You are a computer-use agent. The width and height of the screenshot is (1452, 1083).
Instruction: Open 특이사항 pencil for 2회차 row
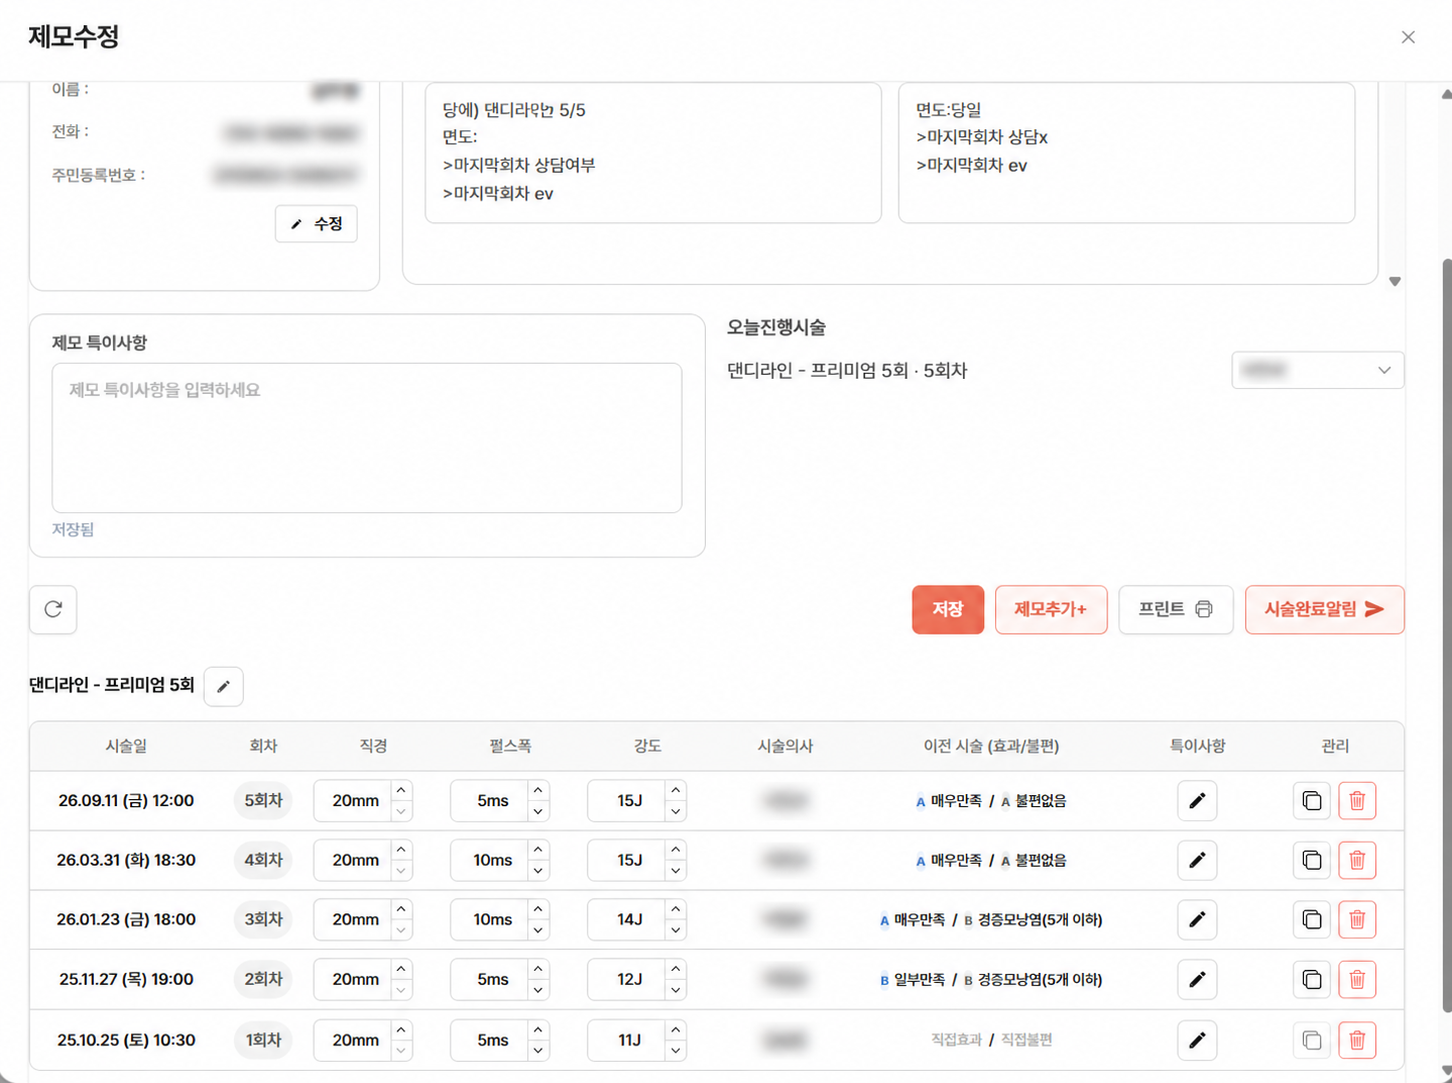point(1197,979)
